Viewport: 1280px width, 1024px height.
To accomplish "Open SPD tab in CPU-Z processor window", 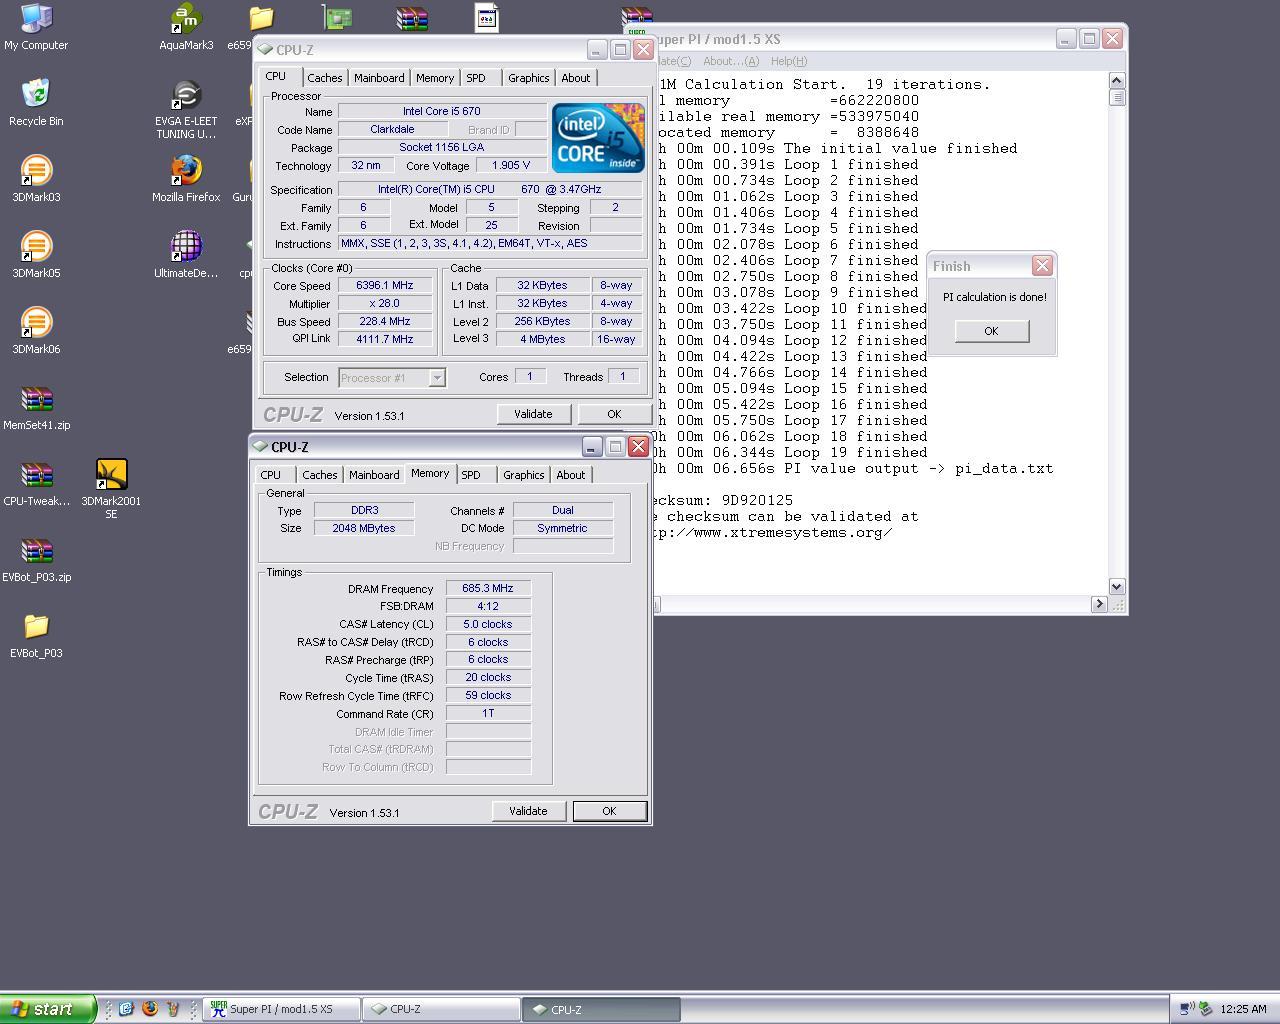I will 476,78.
